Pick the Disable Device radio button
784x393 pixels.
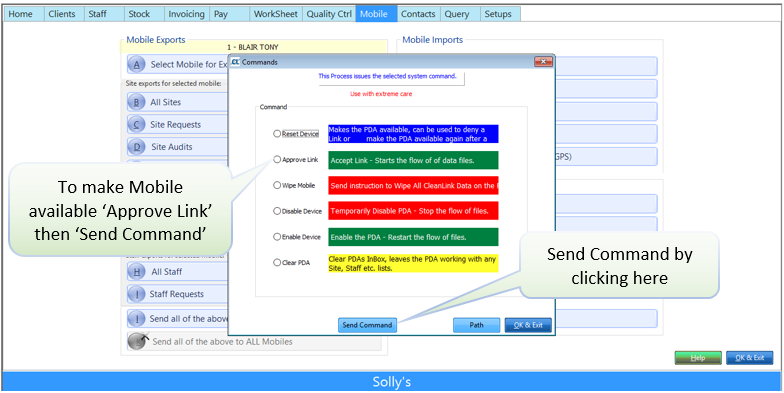(x=276, y=211)
